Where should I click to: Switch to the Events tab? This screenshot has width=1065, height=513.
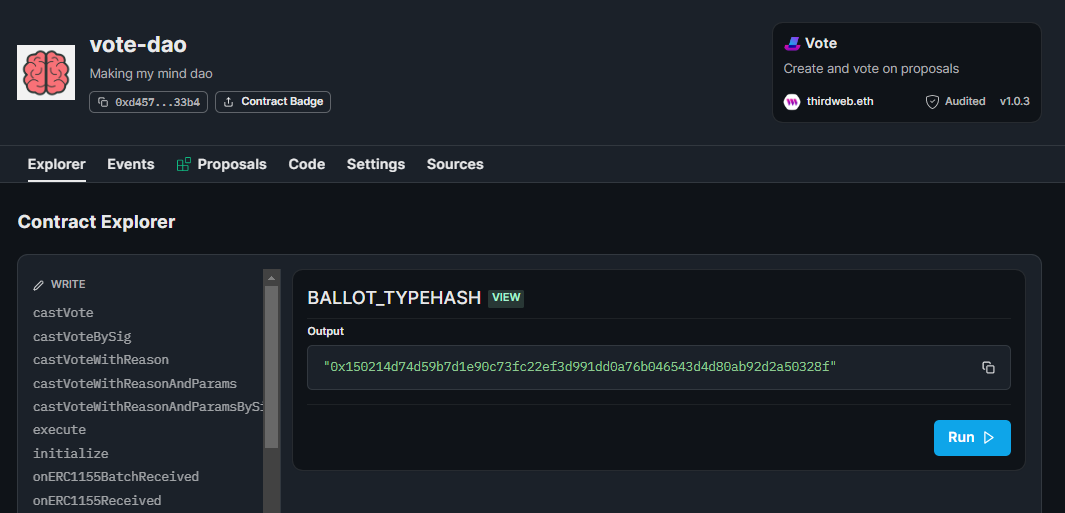pyautogui.click(x=131, y=164)
